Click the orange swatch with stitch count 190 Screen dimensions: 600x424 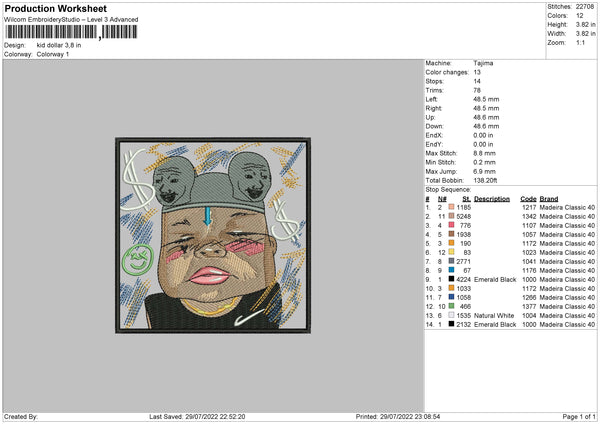(452, 243)
